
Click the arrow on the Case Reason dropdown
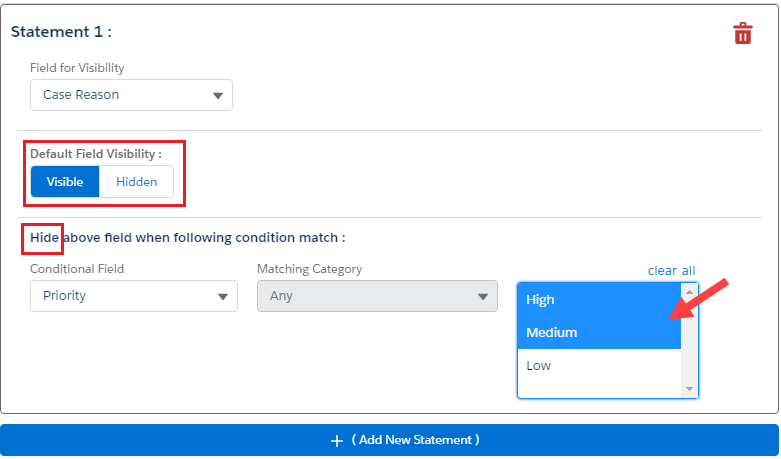(218, 96)
